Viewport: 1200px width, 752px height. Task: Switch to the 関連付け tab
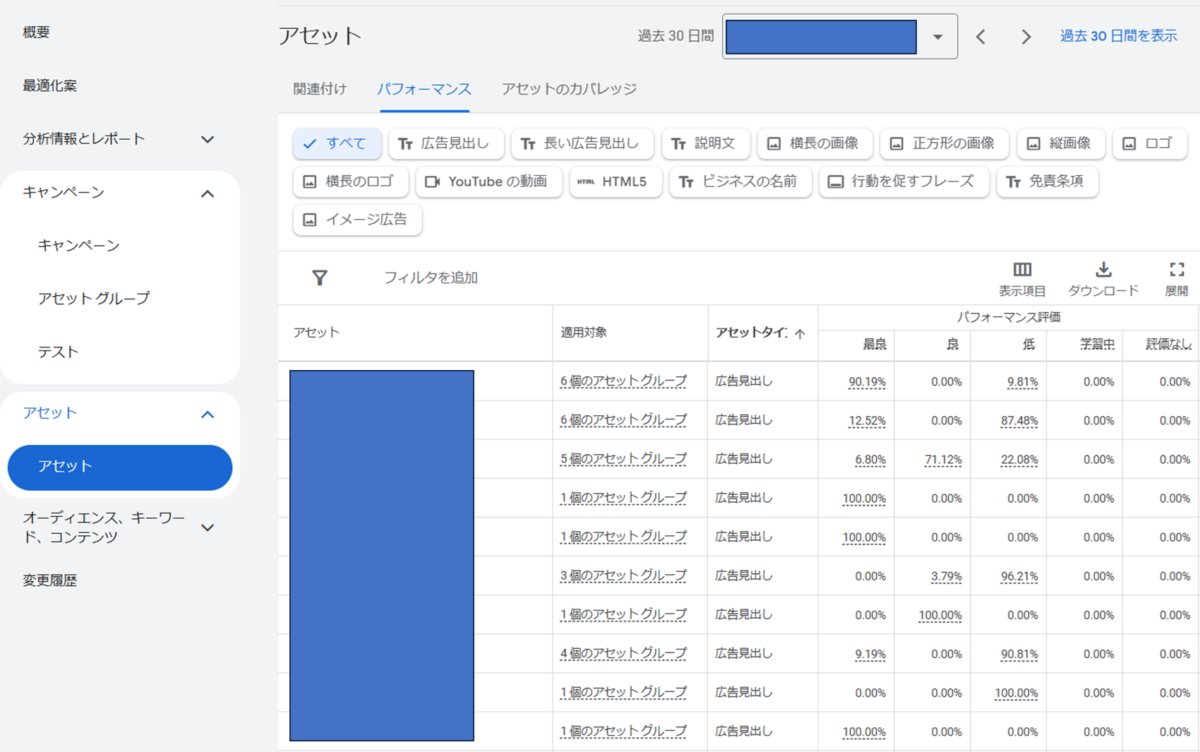click(x=320, y=89)
